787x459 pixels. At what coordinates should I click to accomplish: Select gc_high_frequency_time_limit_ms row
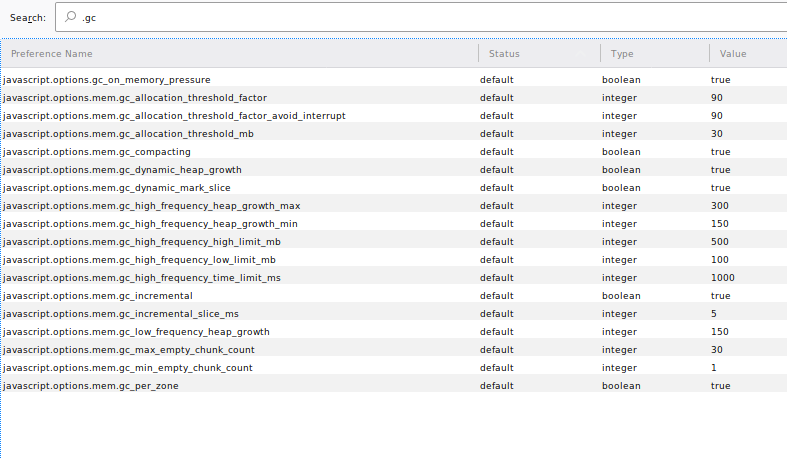[x=141, y=277]
